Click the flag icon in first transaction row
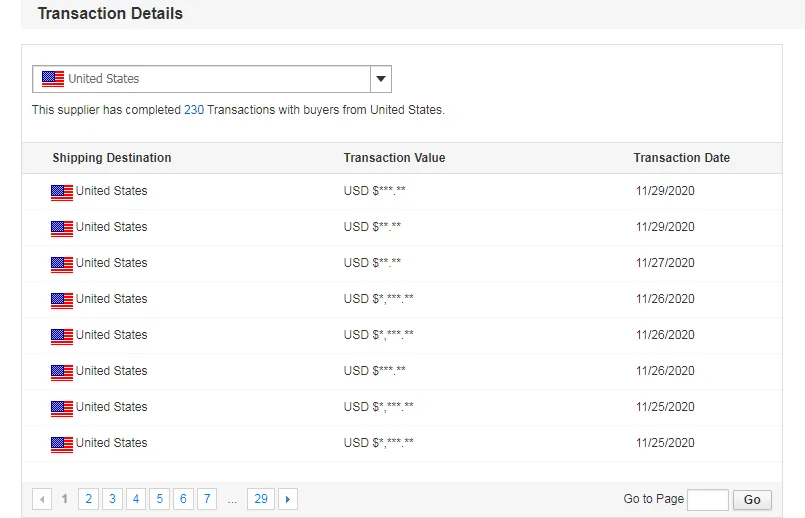This screenshot has width=805, height=518. click(x=62, y=192)
